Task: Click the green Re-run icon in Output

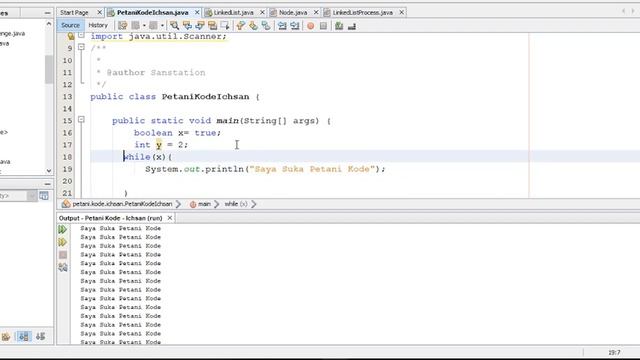Action: pyautogui.click(x=62, y=229)
